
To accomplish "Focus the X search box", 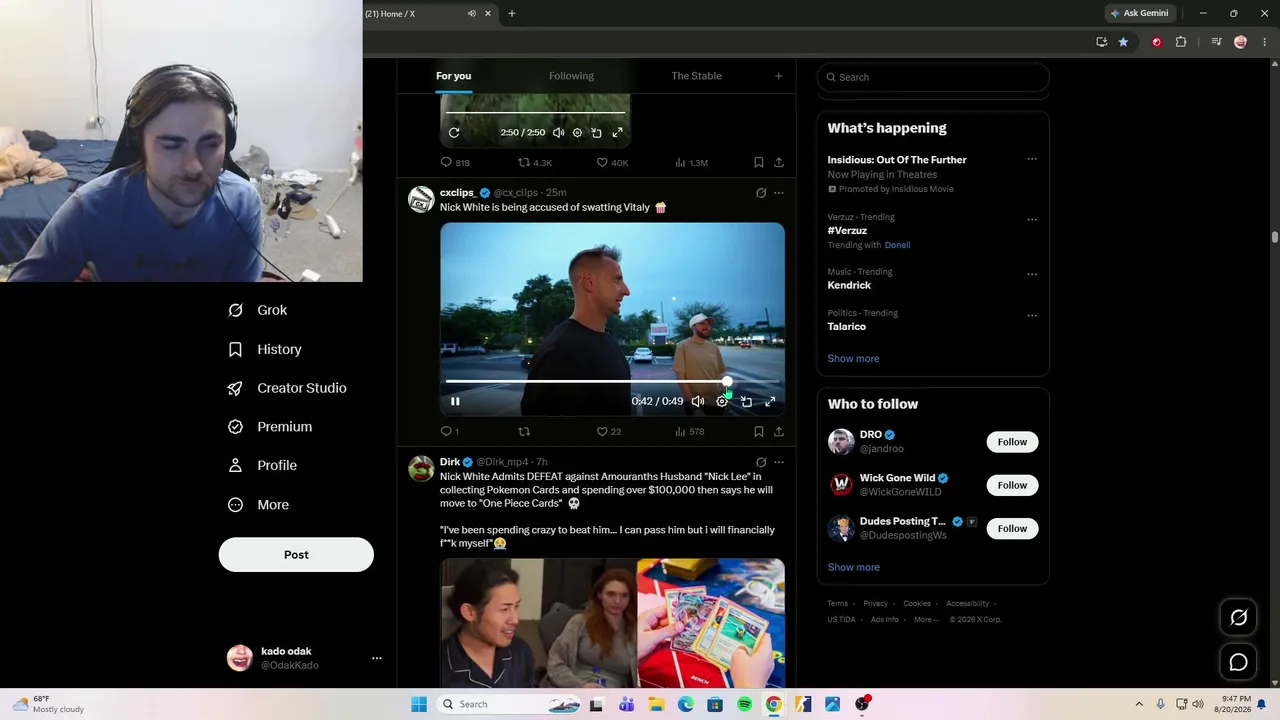I will (933, 77).
